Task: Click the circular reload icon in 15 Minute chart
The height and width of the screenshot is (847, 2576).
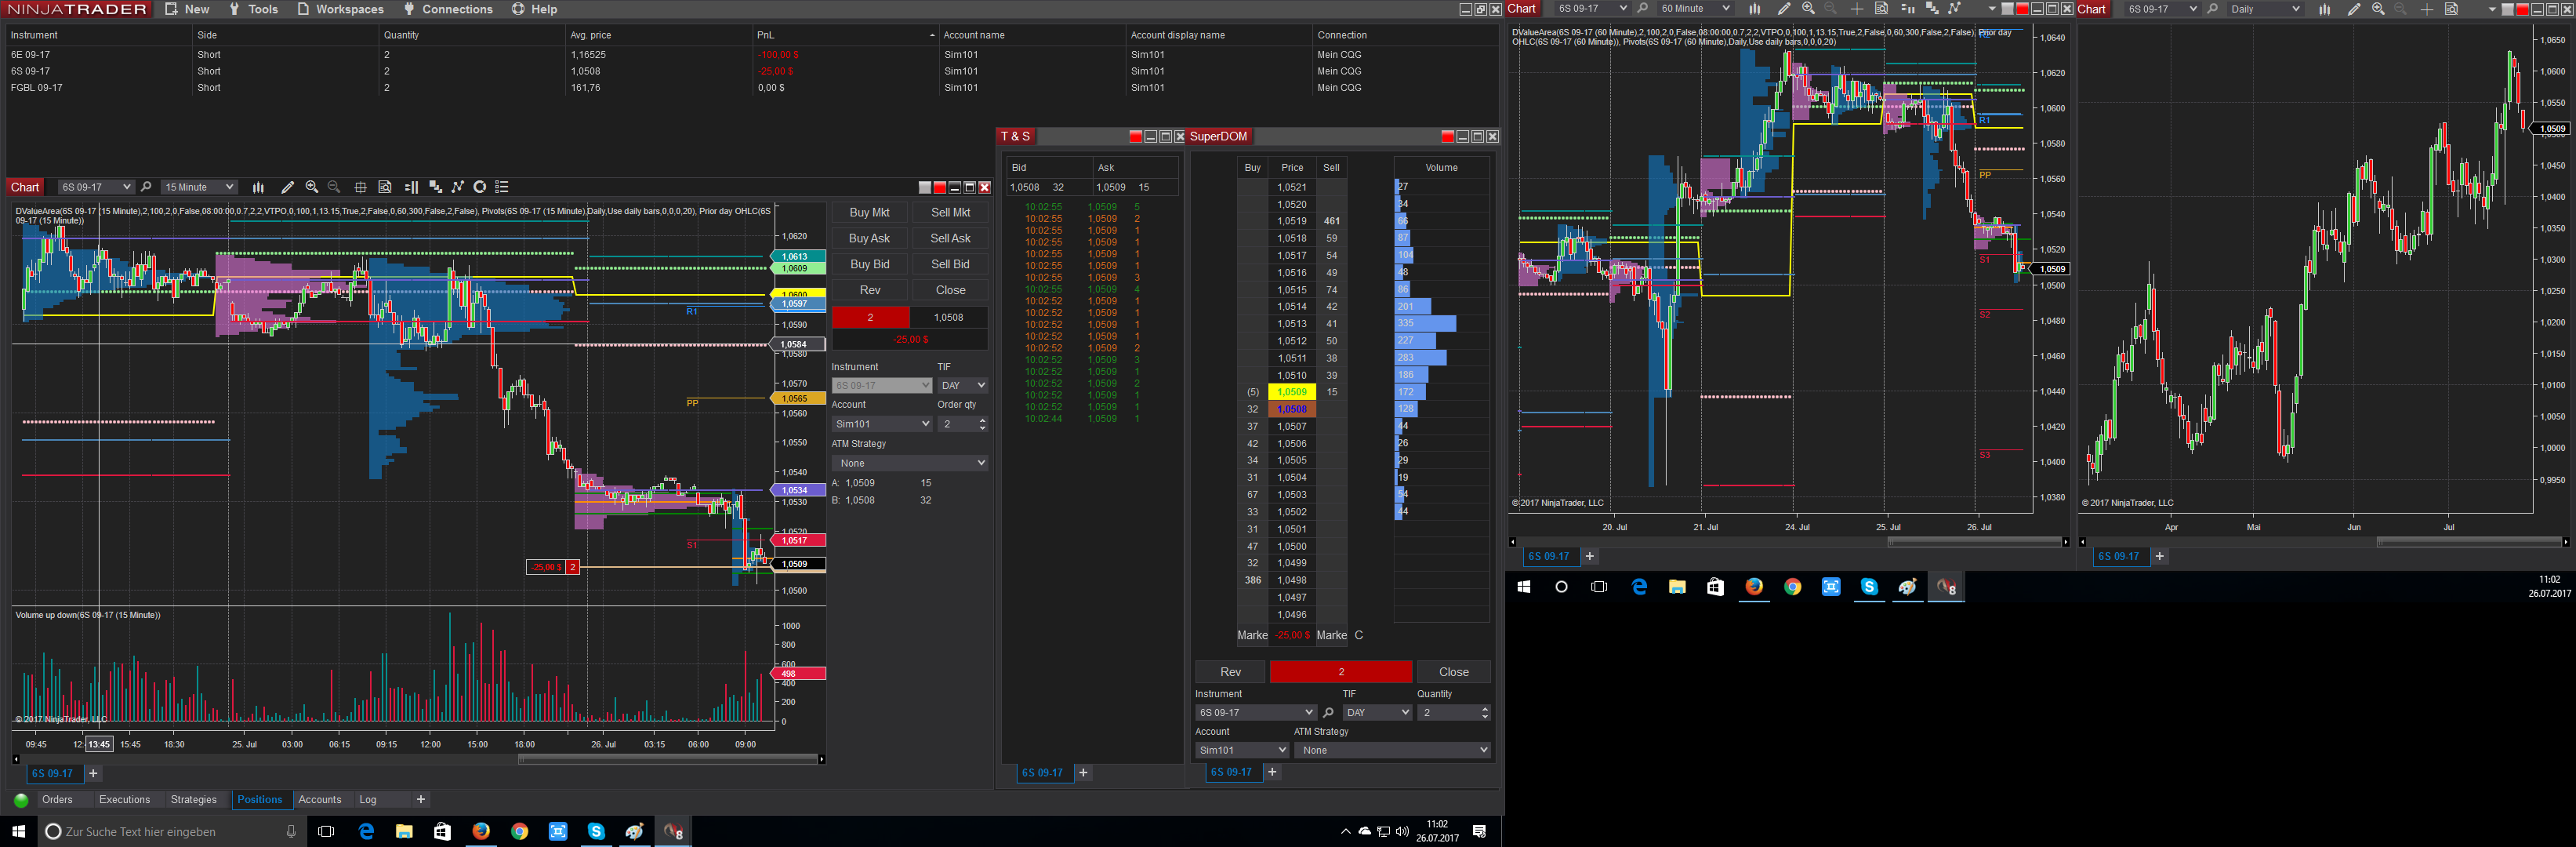Action: 480,187
